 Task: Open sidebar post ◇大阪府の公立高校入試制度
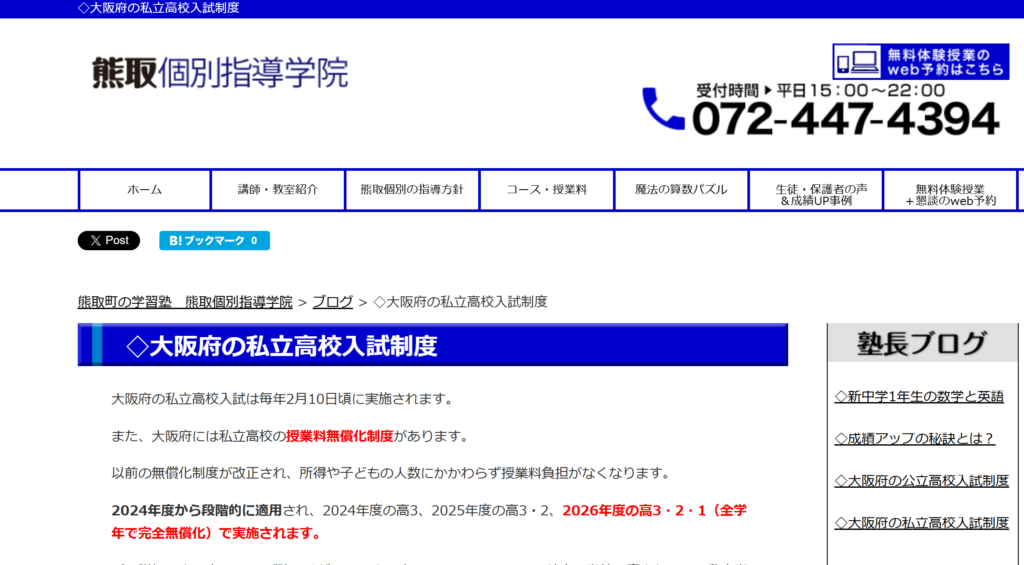[x=921, y=481]
